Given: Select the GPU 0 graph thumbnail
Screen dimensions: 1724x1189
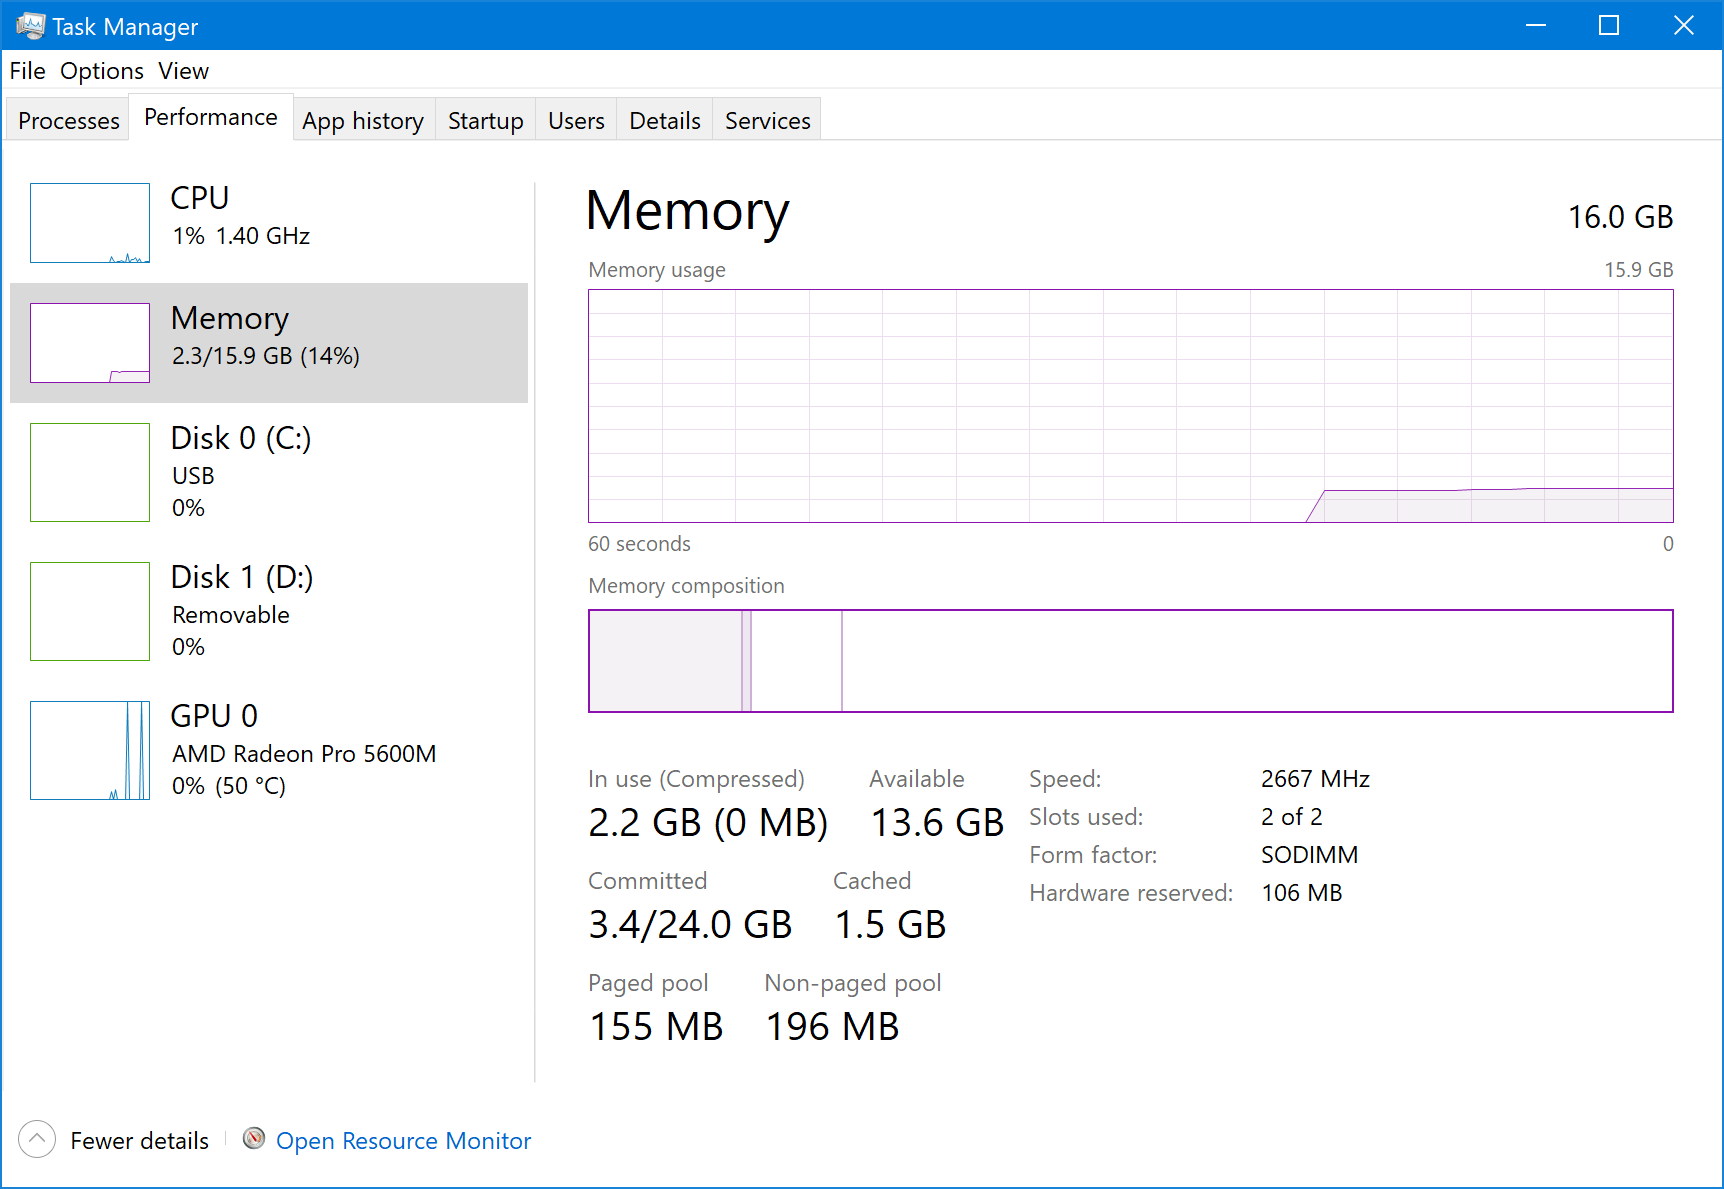Looking at the screenshot, I should point(90,750).
